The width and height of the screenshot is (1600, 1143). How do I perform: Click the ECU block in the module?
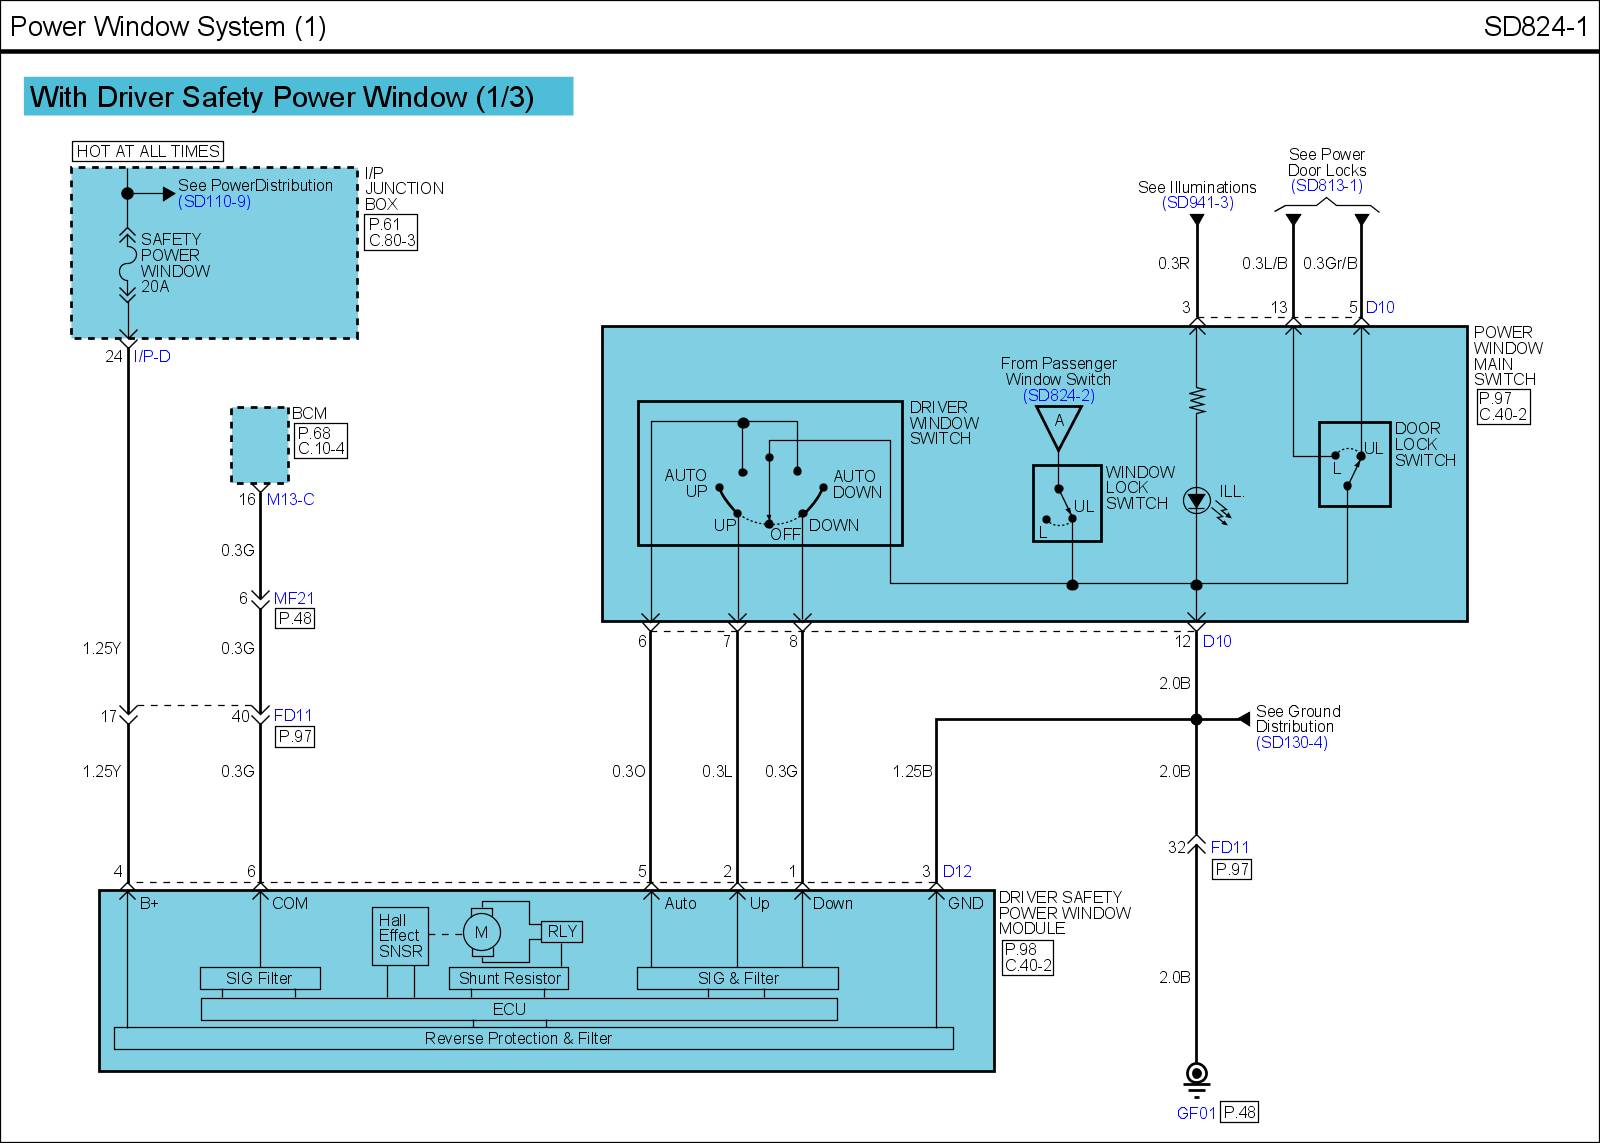tap(518, 1010)
